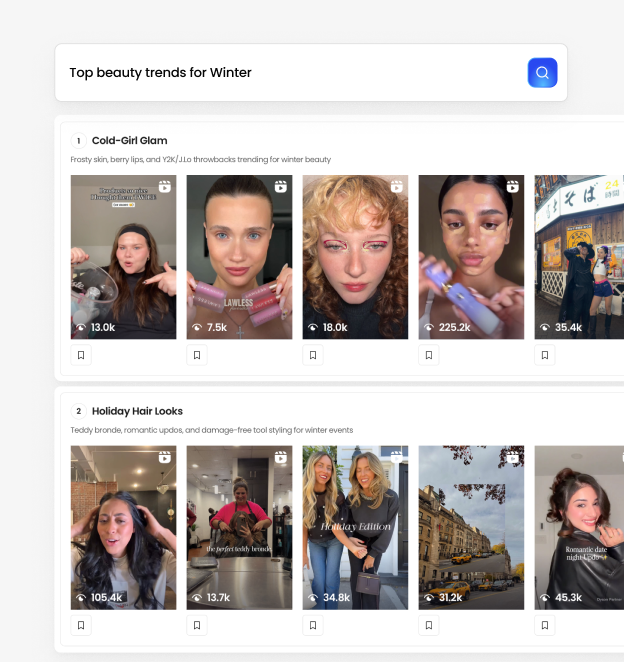
Task: Bookmark the 34.8k Holiday Edition video
Action: [x=313, y=625]
